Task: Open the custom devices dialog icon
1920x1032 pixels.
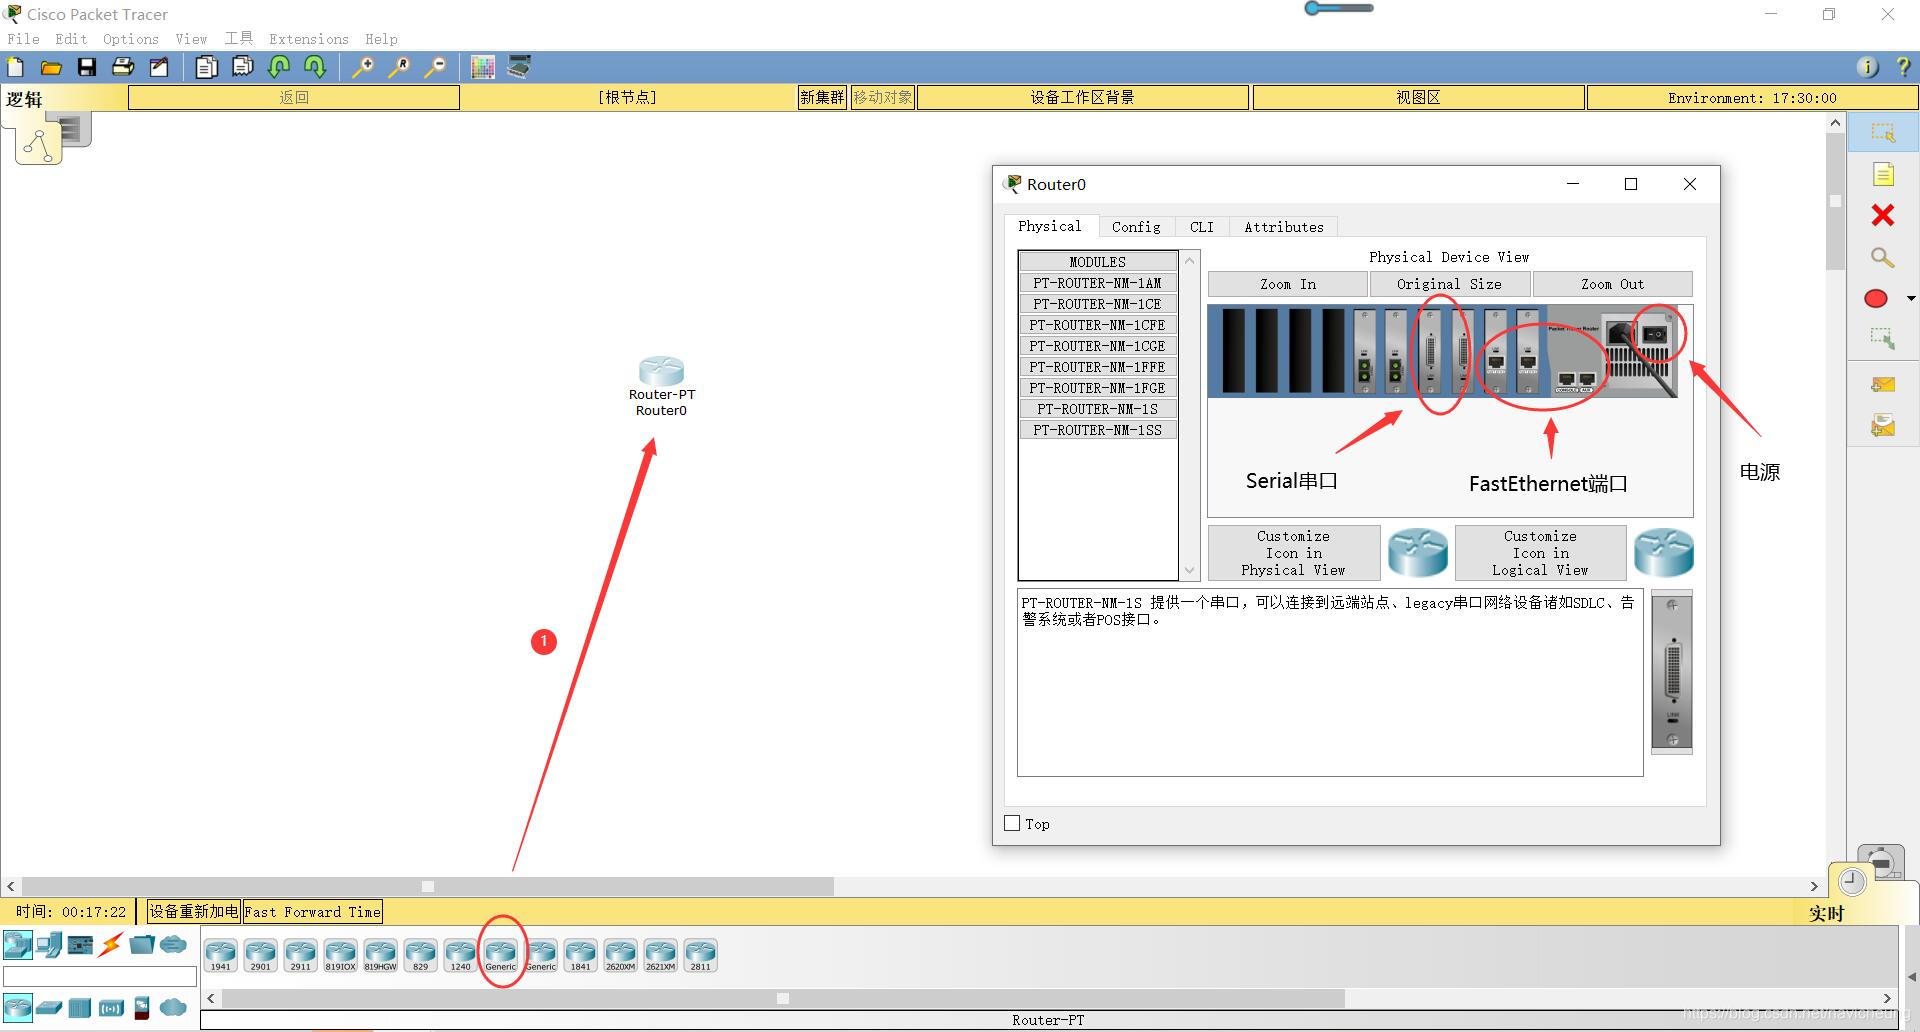Action: point(519,67)
